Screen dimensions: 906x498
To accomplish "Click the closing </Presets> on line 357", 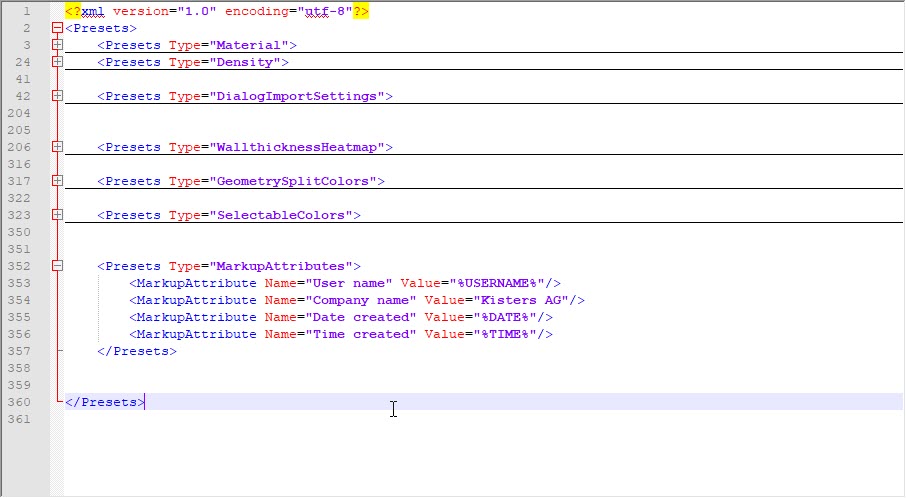I will 137,351.
